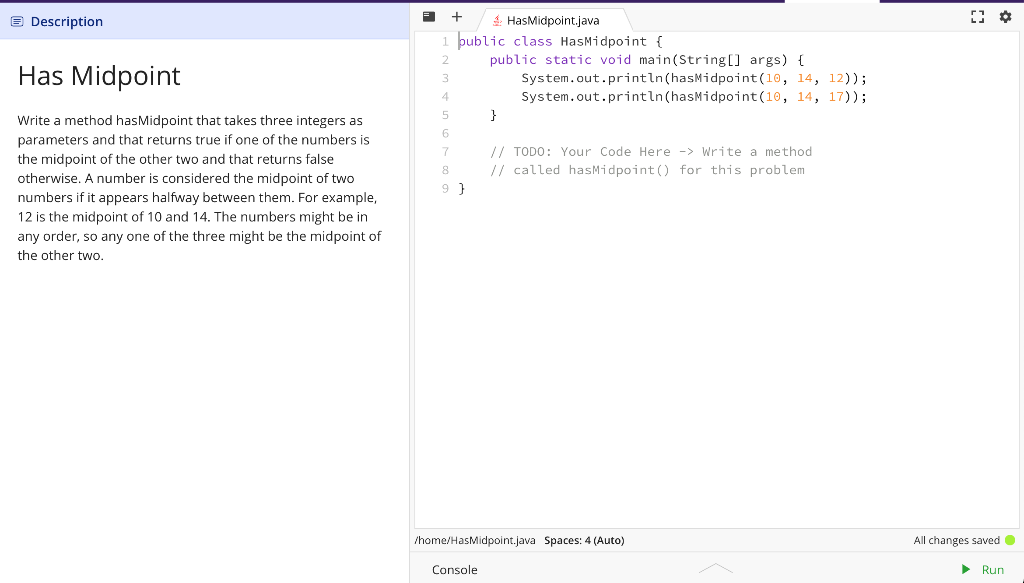Enter fullscreen with the expand icon
Viewport: 1024px width, 583px height.
click(x=977, y=16)
